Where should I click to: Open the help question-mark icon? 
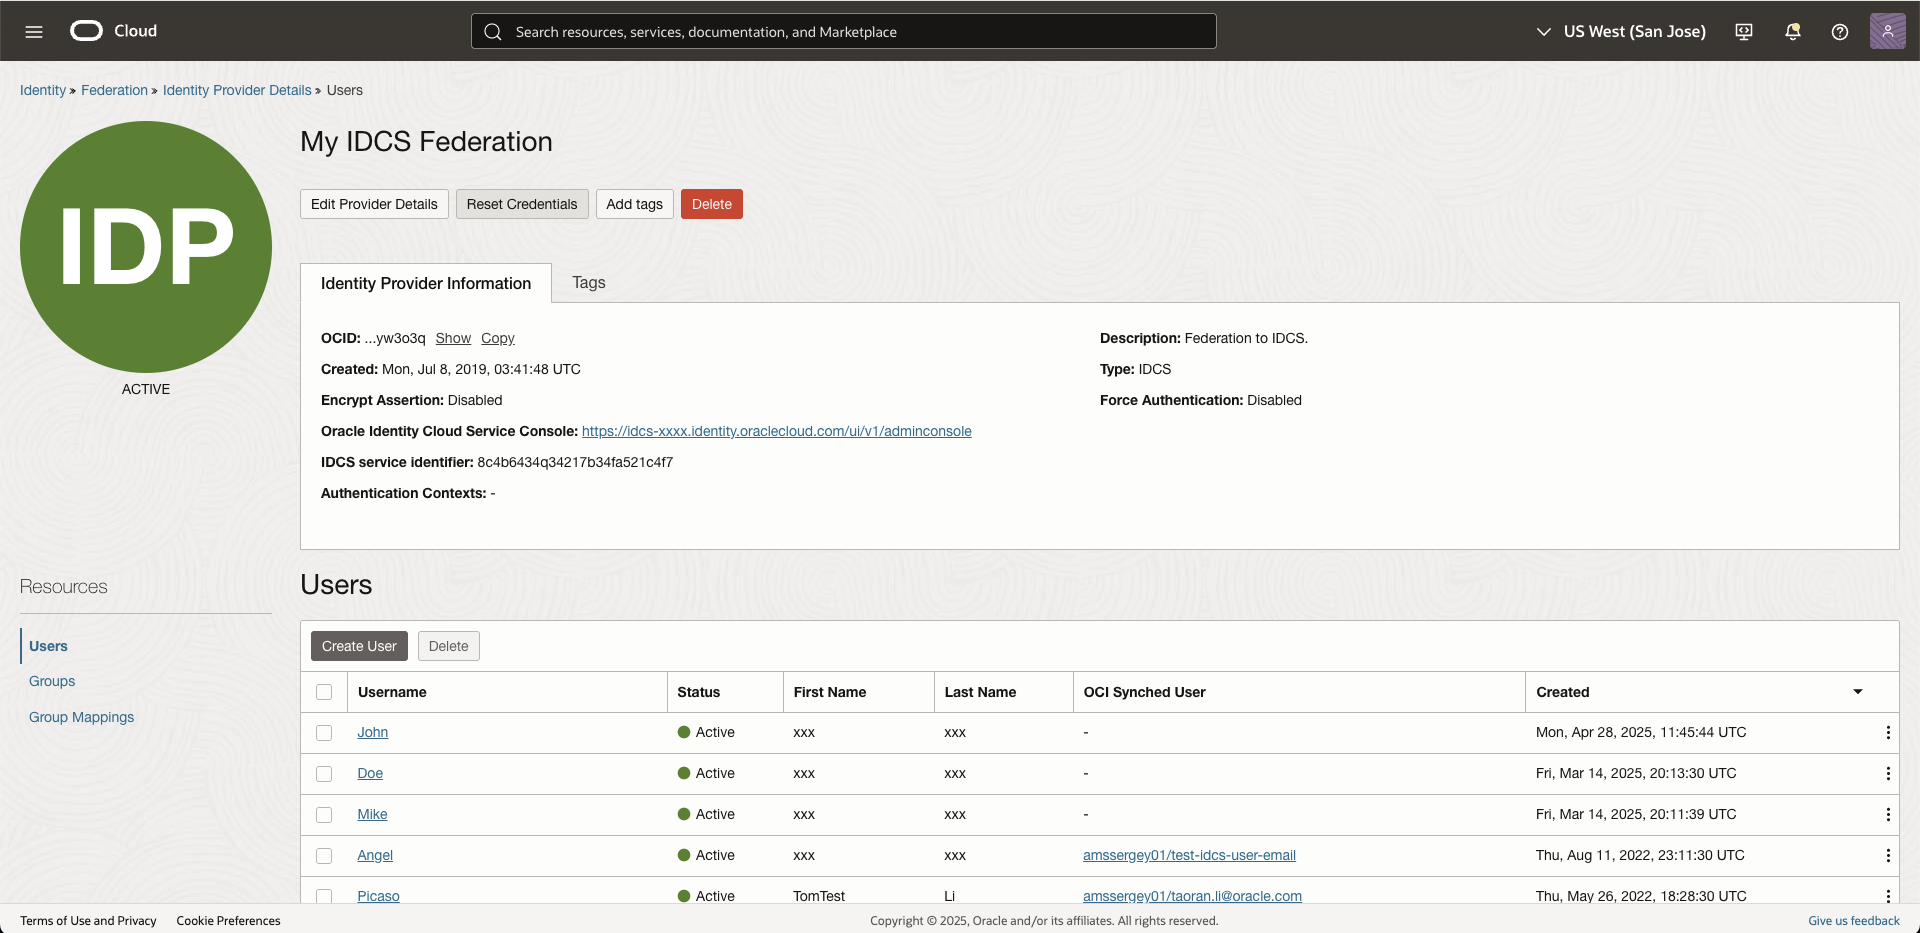(x=1840, y=31)
